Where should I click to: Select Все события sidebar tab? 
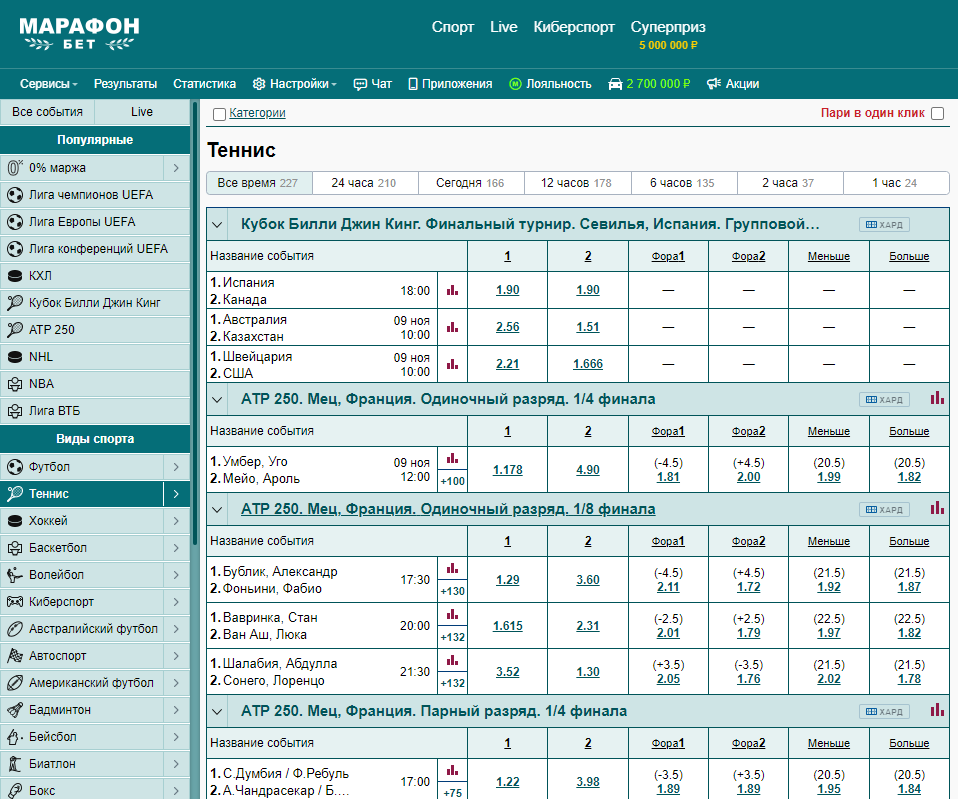click(47, 112)
